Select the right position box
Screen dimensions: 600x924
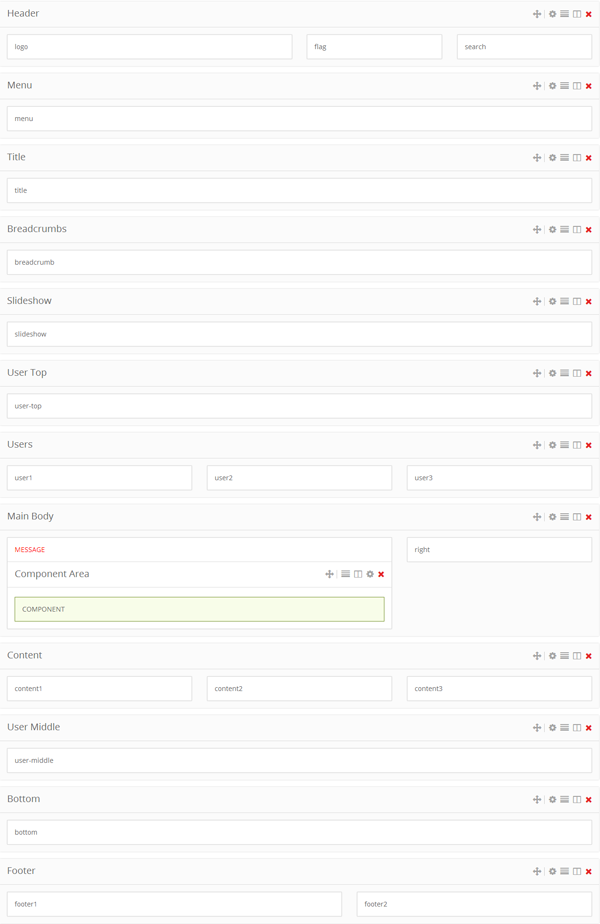(x=499, y=550)
